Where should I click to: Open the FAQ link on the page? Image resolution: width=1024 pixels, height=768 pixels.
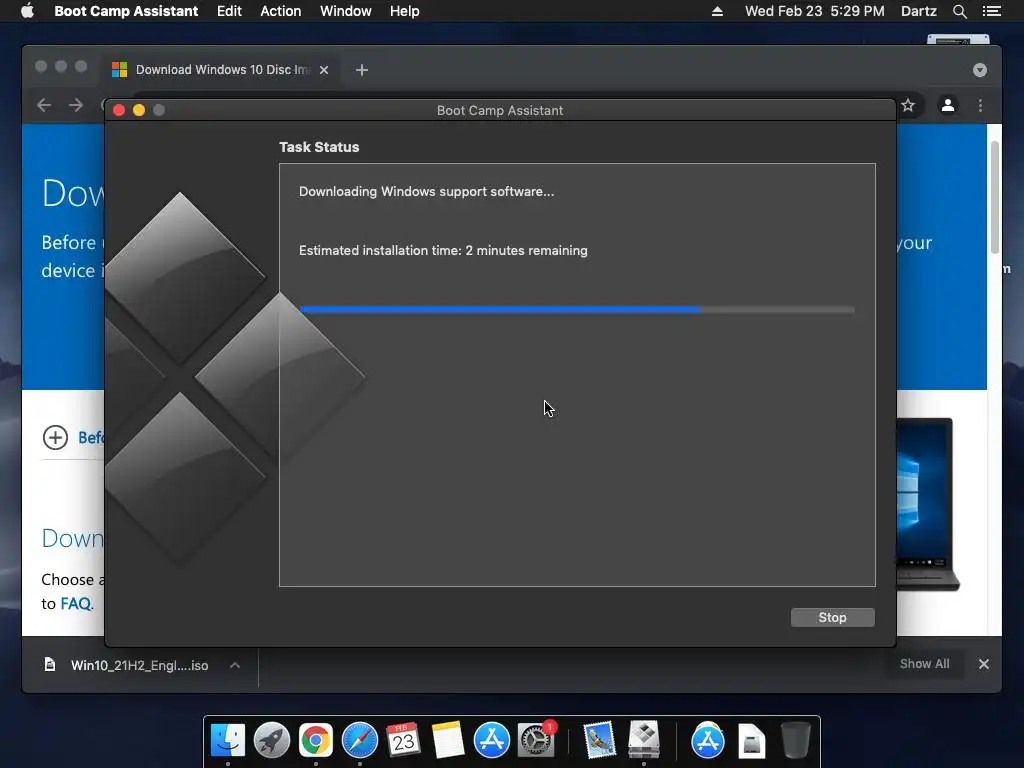tap(76, 603)
